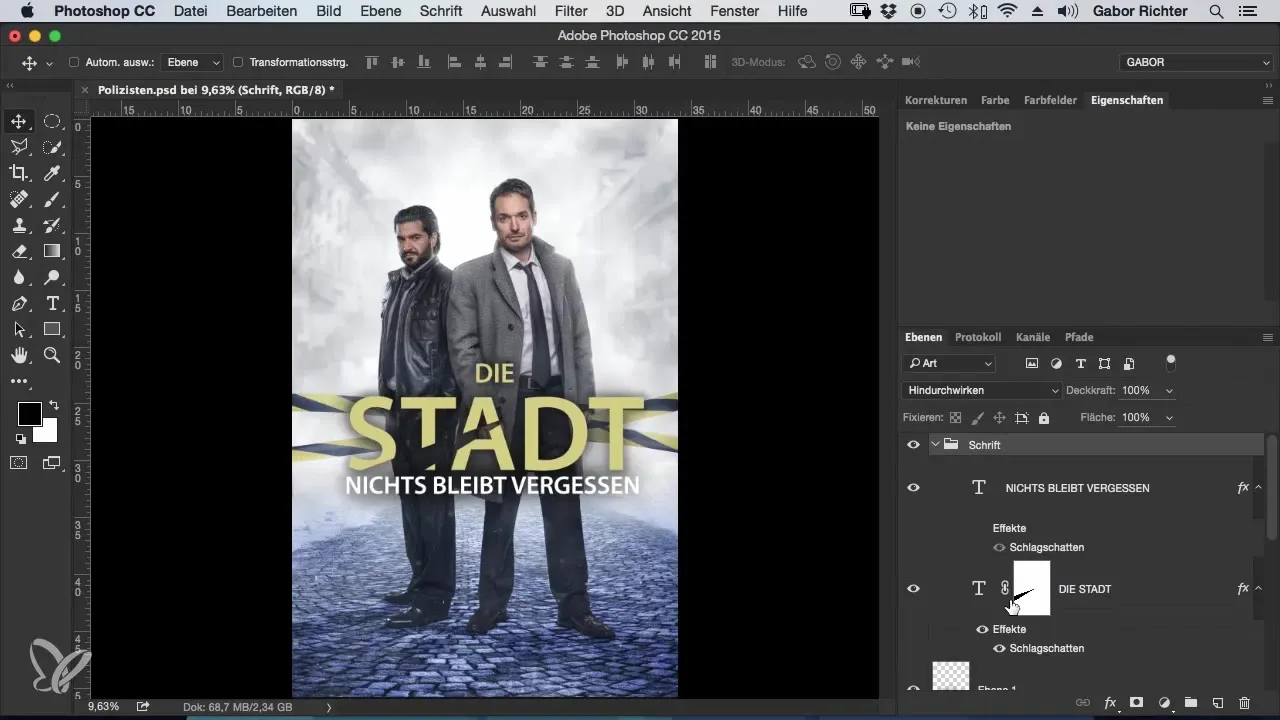This screenshot has height=720, width=1280.
Task: Select the Brush tool
Action: click(x=52, y=199)
